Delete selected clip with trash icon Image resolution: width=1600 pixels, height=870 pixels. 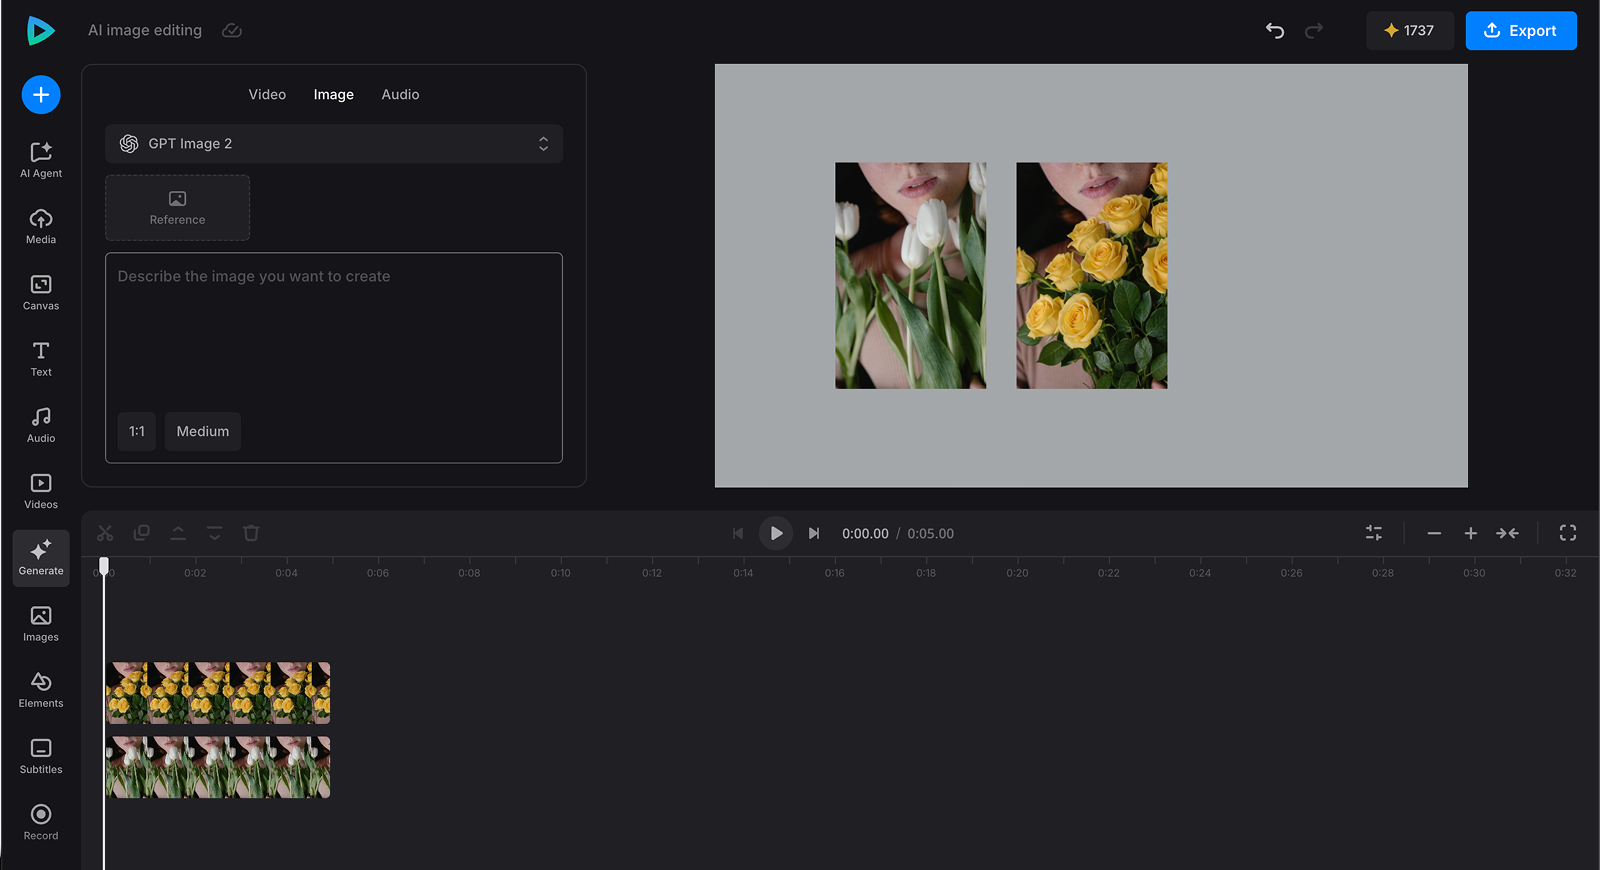[x=251, y=533]
